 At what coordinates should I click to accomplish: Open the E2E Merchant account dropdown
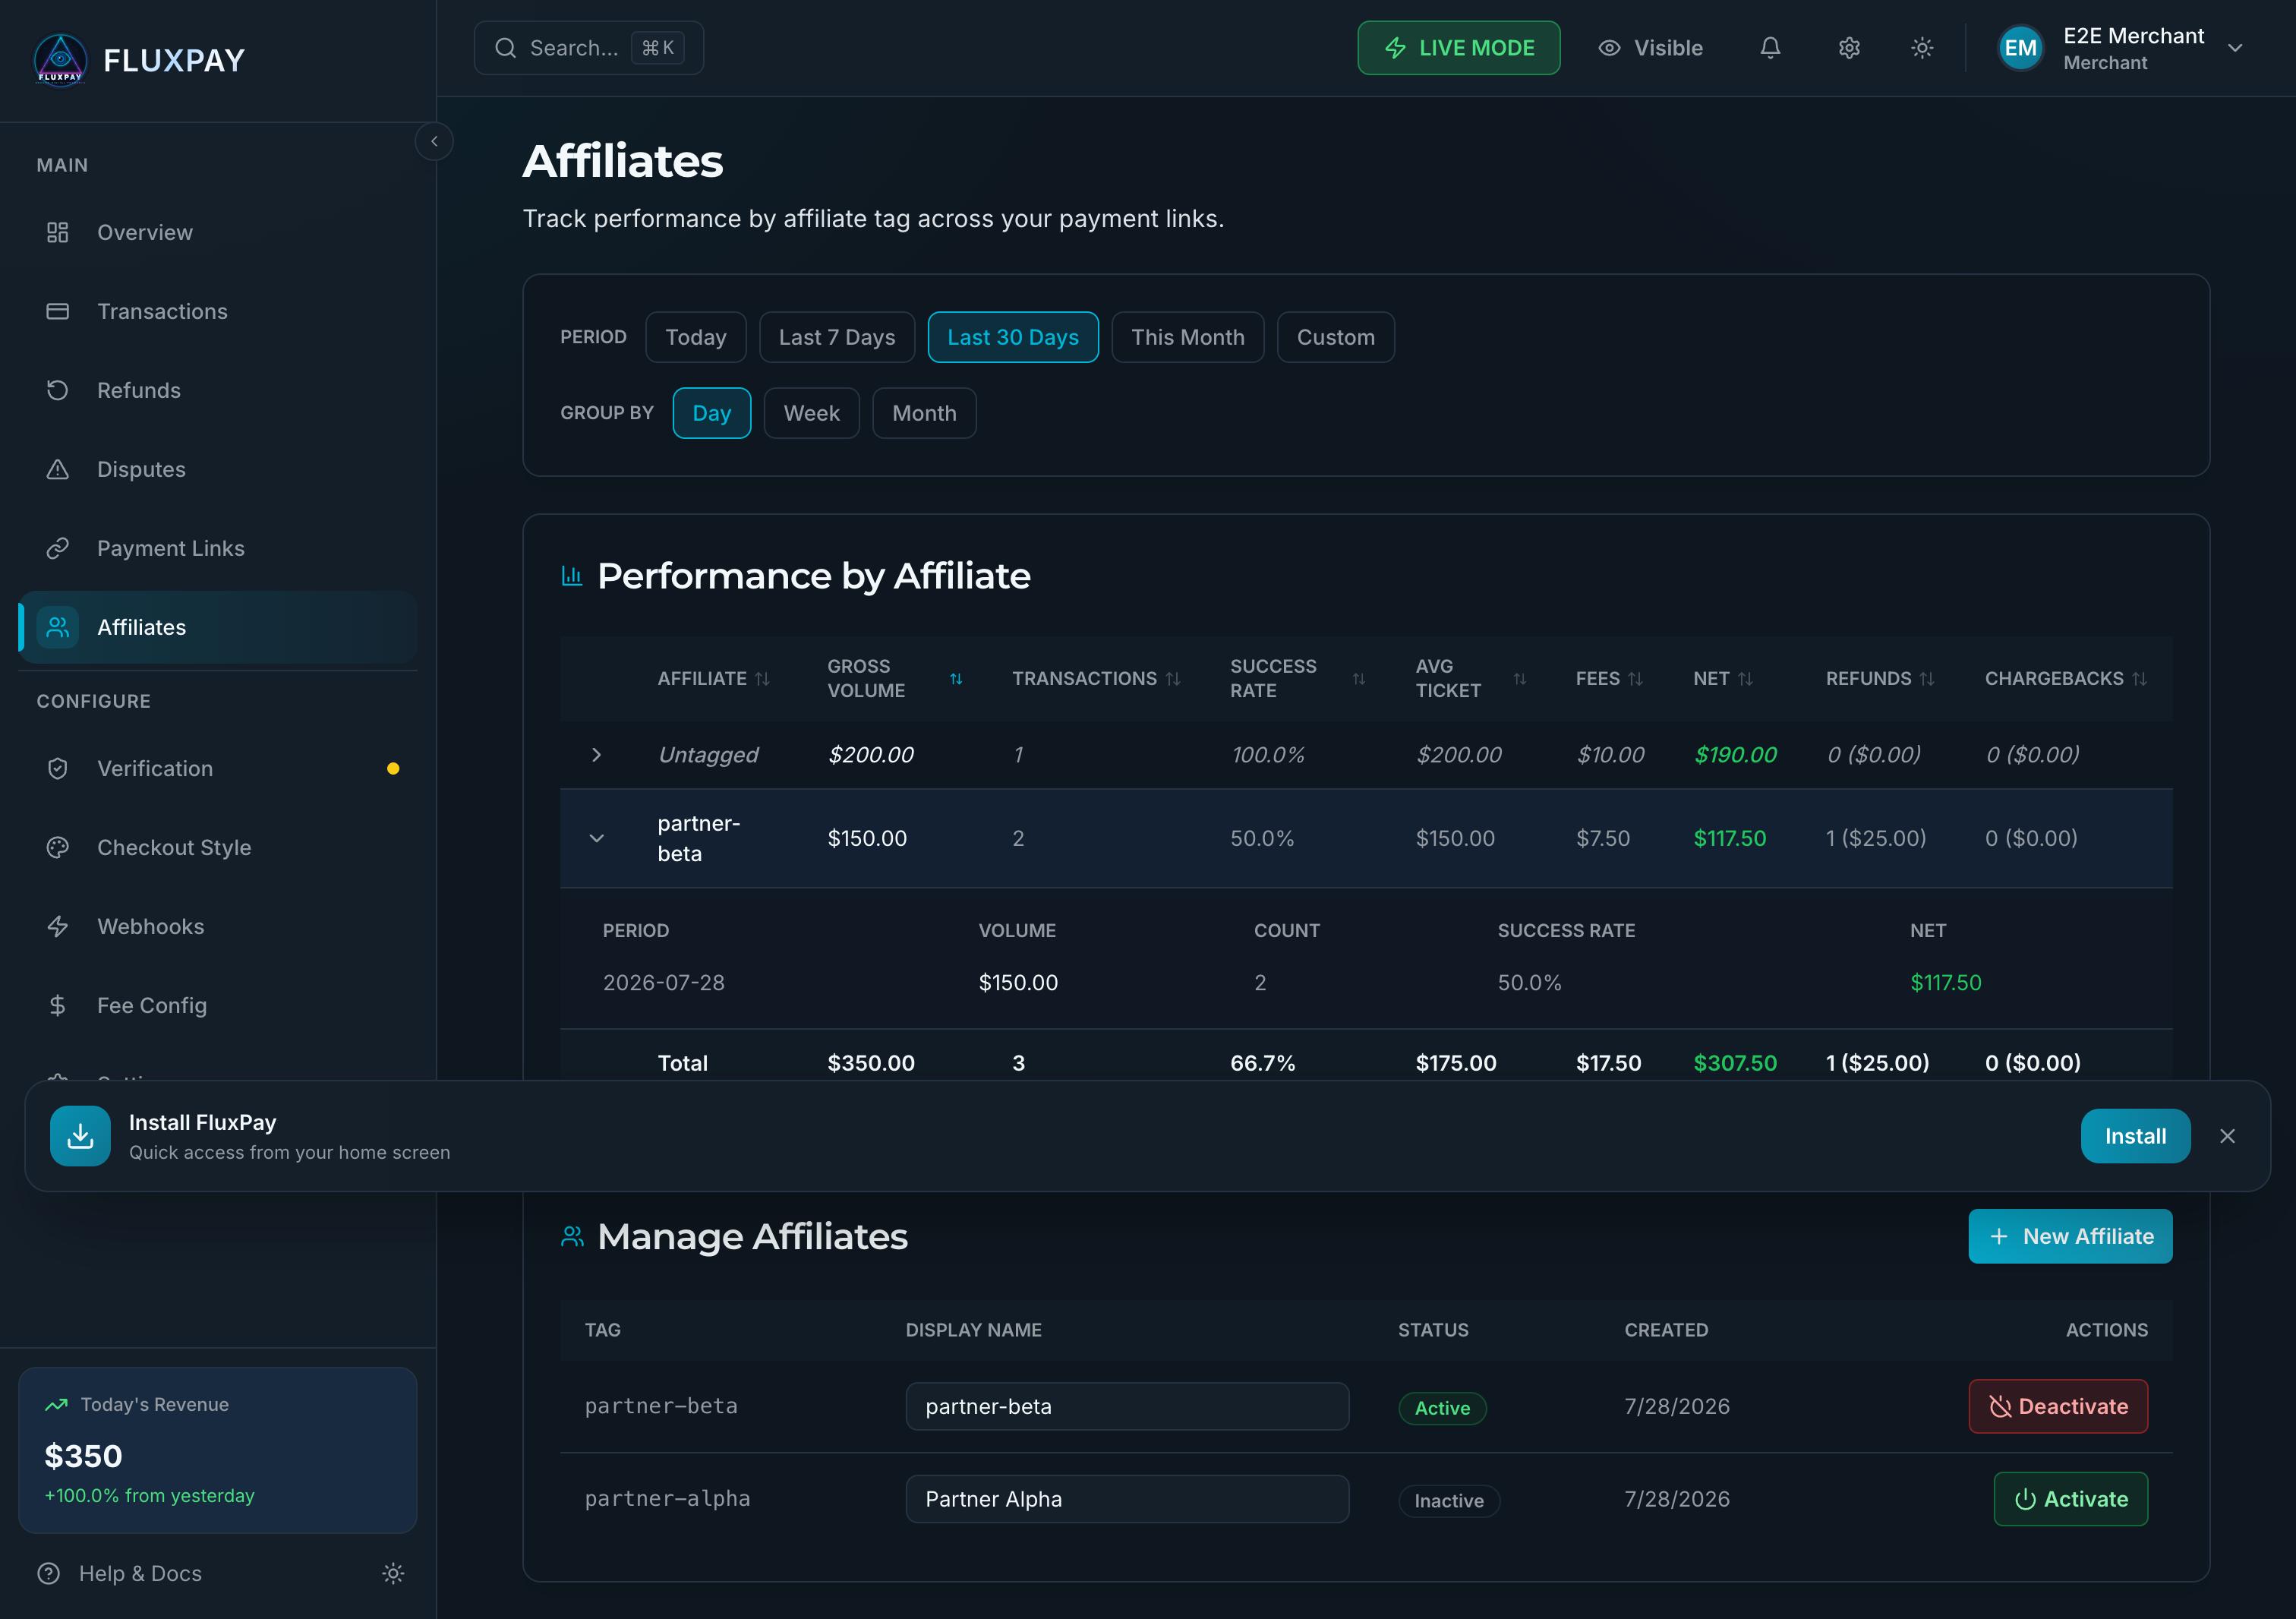[2122, 48]
